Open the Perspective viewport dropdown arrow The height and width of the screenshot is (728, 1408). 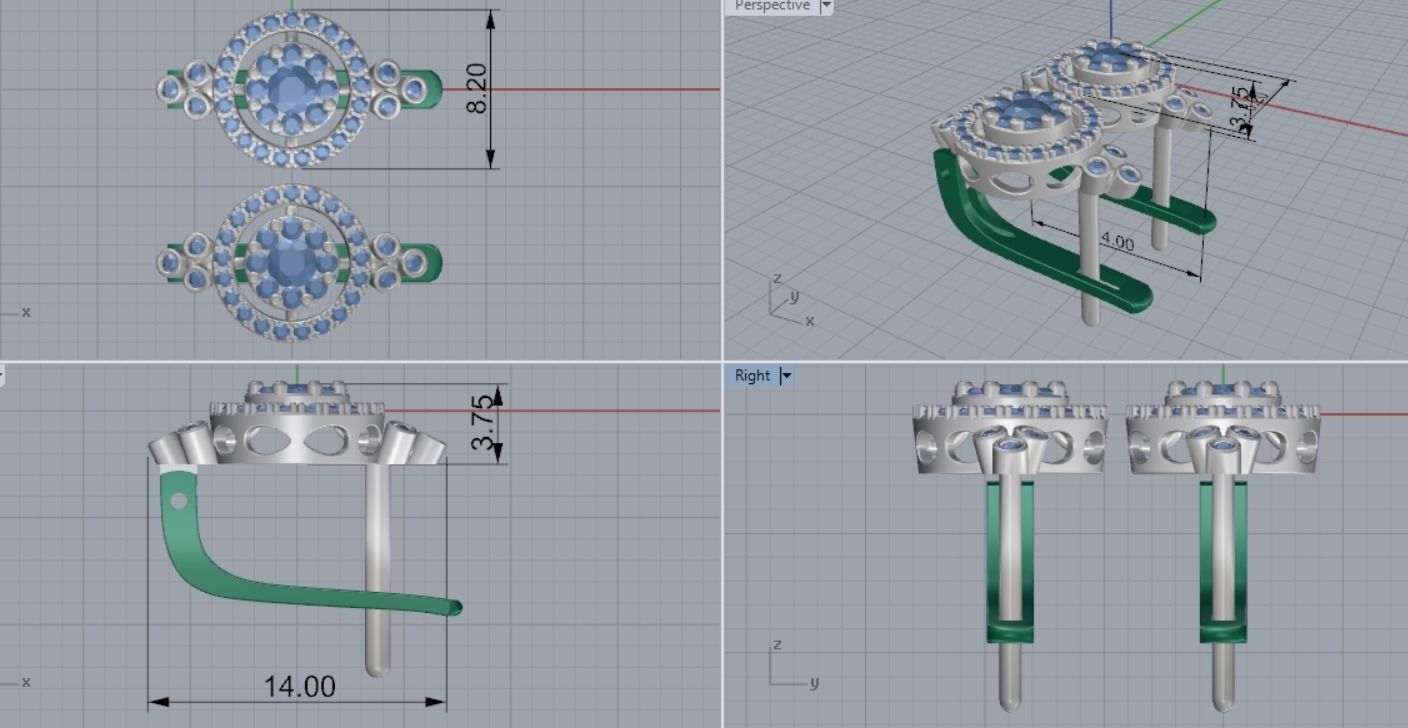point(826,6)
